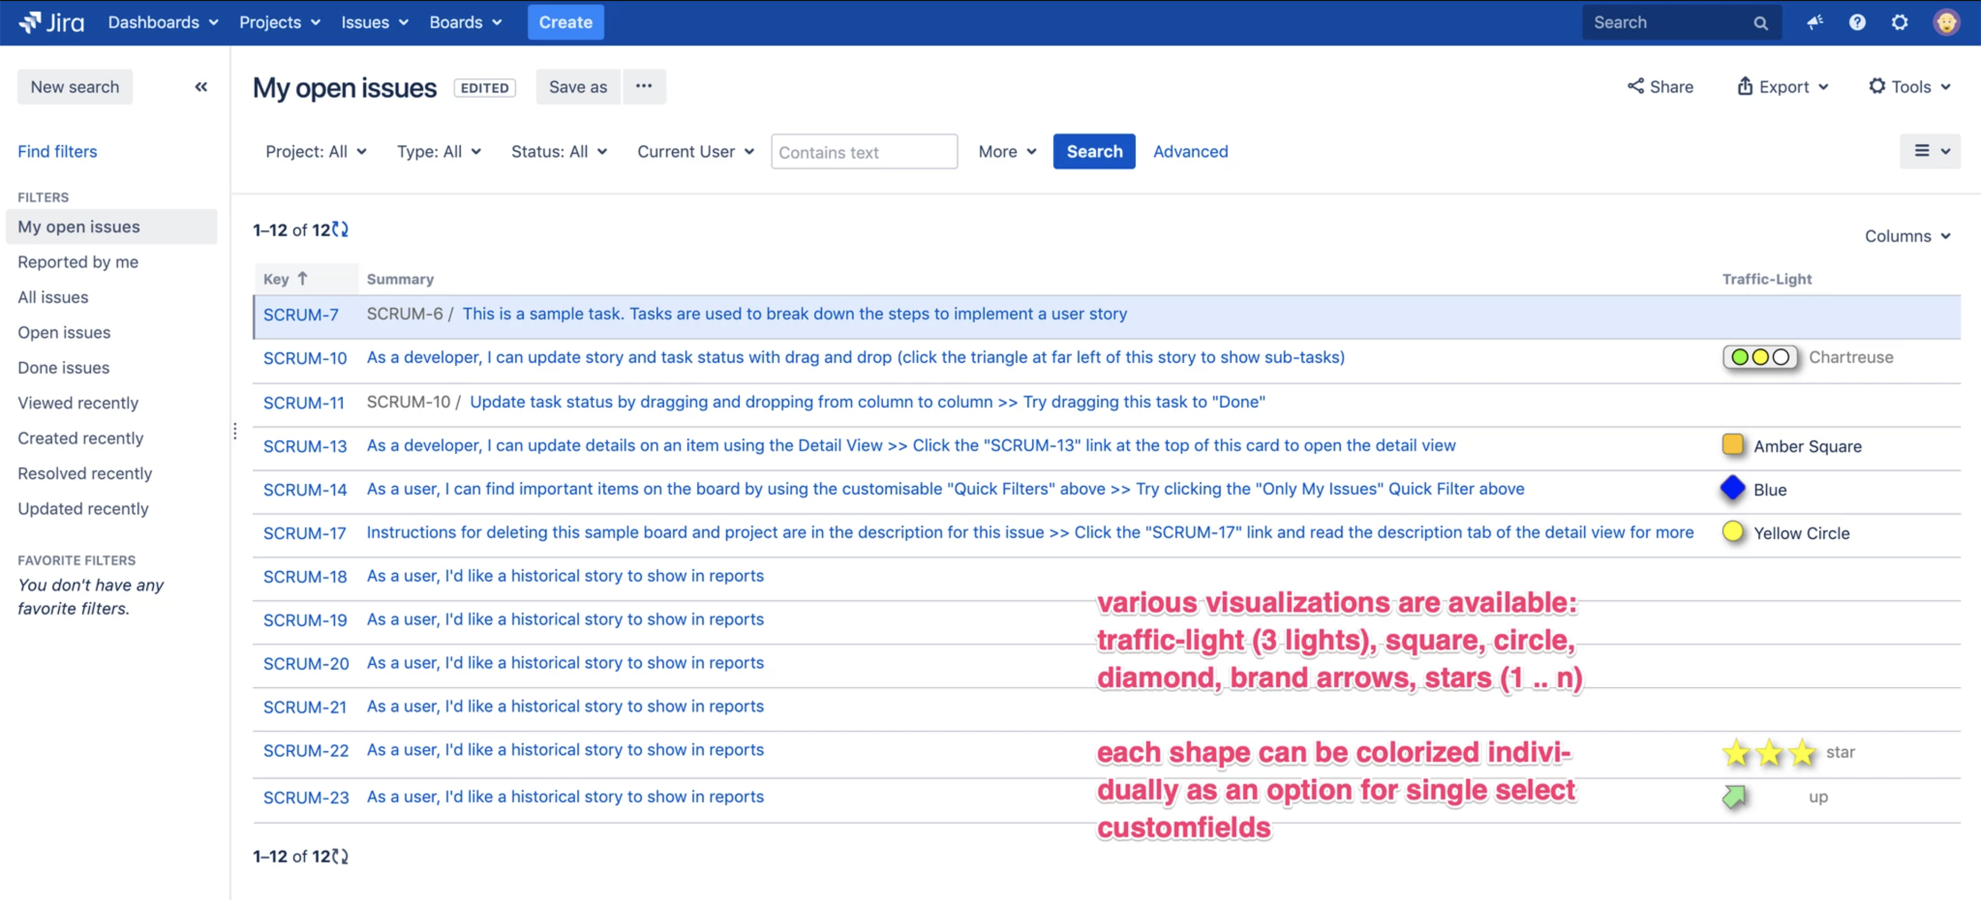The width and height of the screenshot is (1981, 900).
Task: Open the user avatar menu
Action: pyautogui.click(x=1946, y=22)
